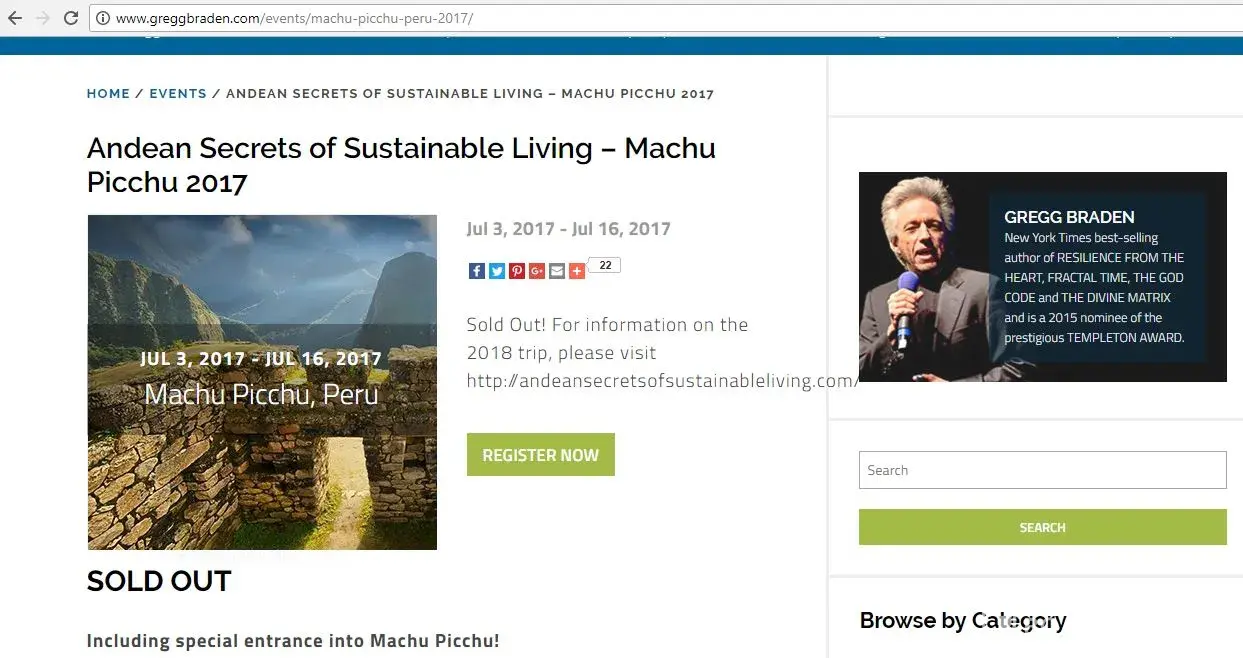Click the share count bubble showing 22
The width and height of the screenshot is (1243, 658).
coord(605,265)
